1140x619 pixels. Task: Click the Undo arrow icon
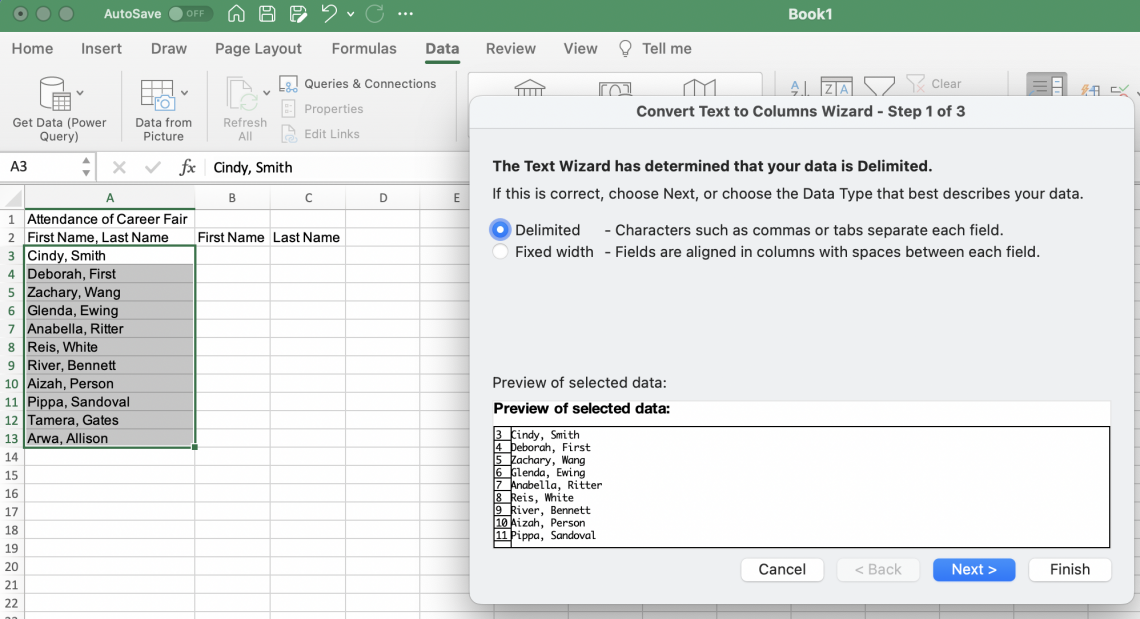pyautogui.click(x=329, y=14)
